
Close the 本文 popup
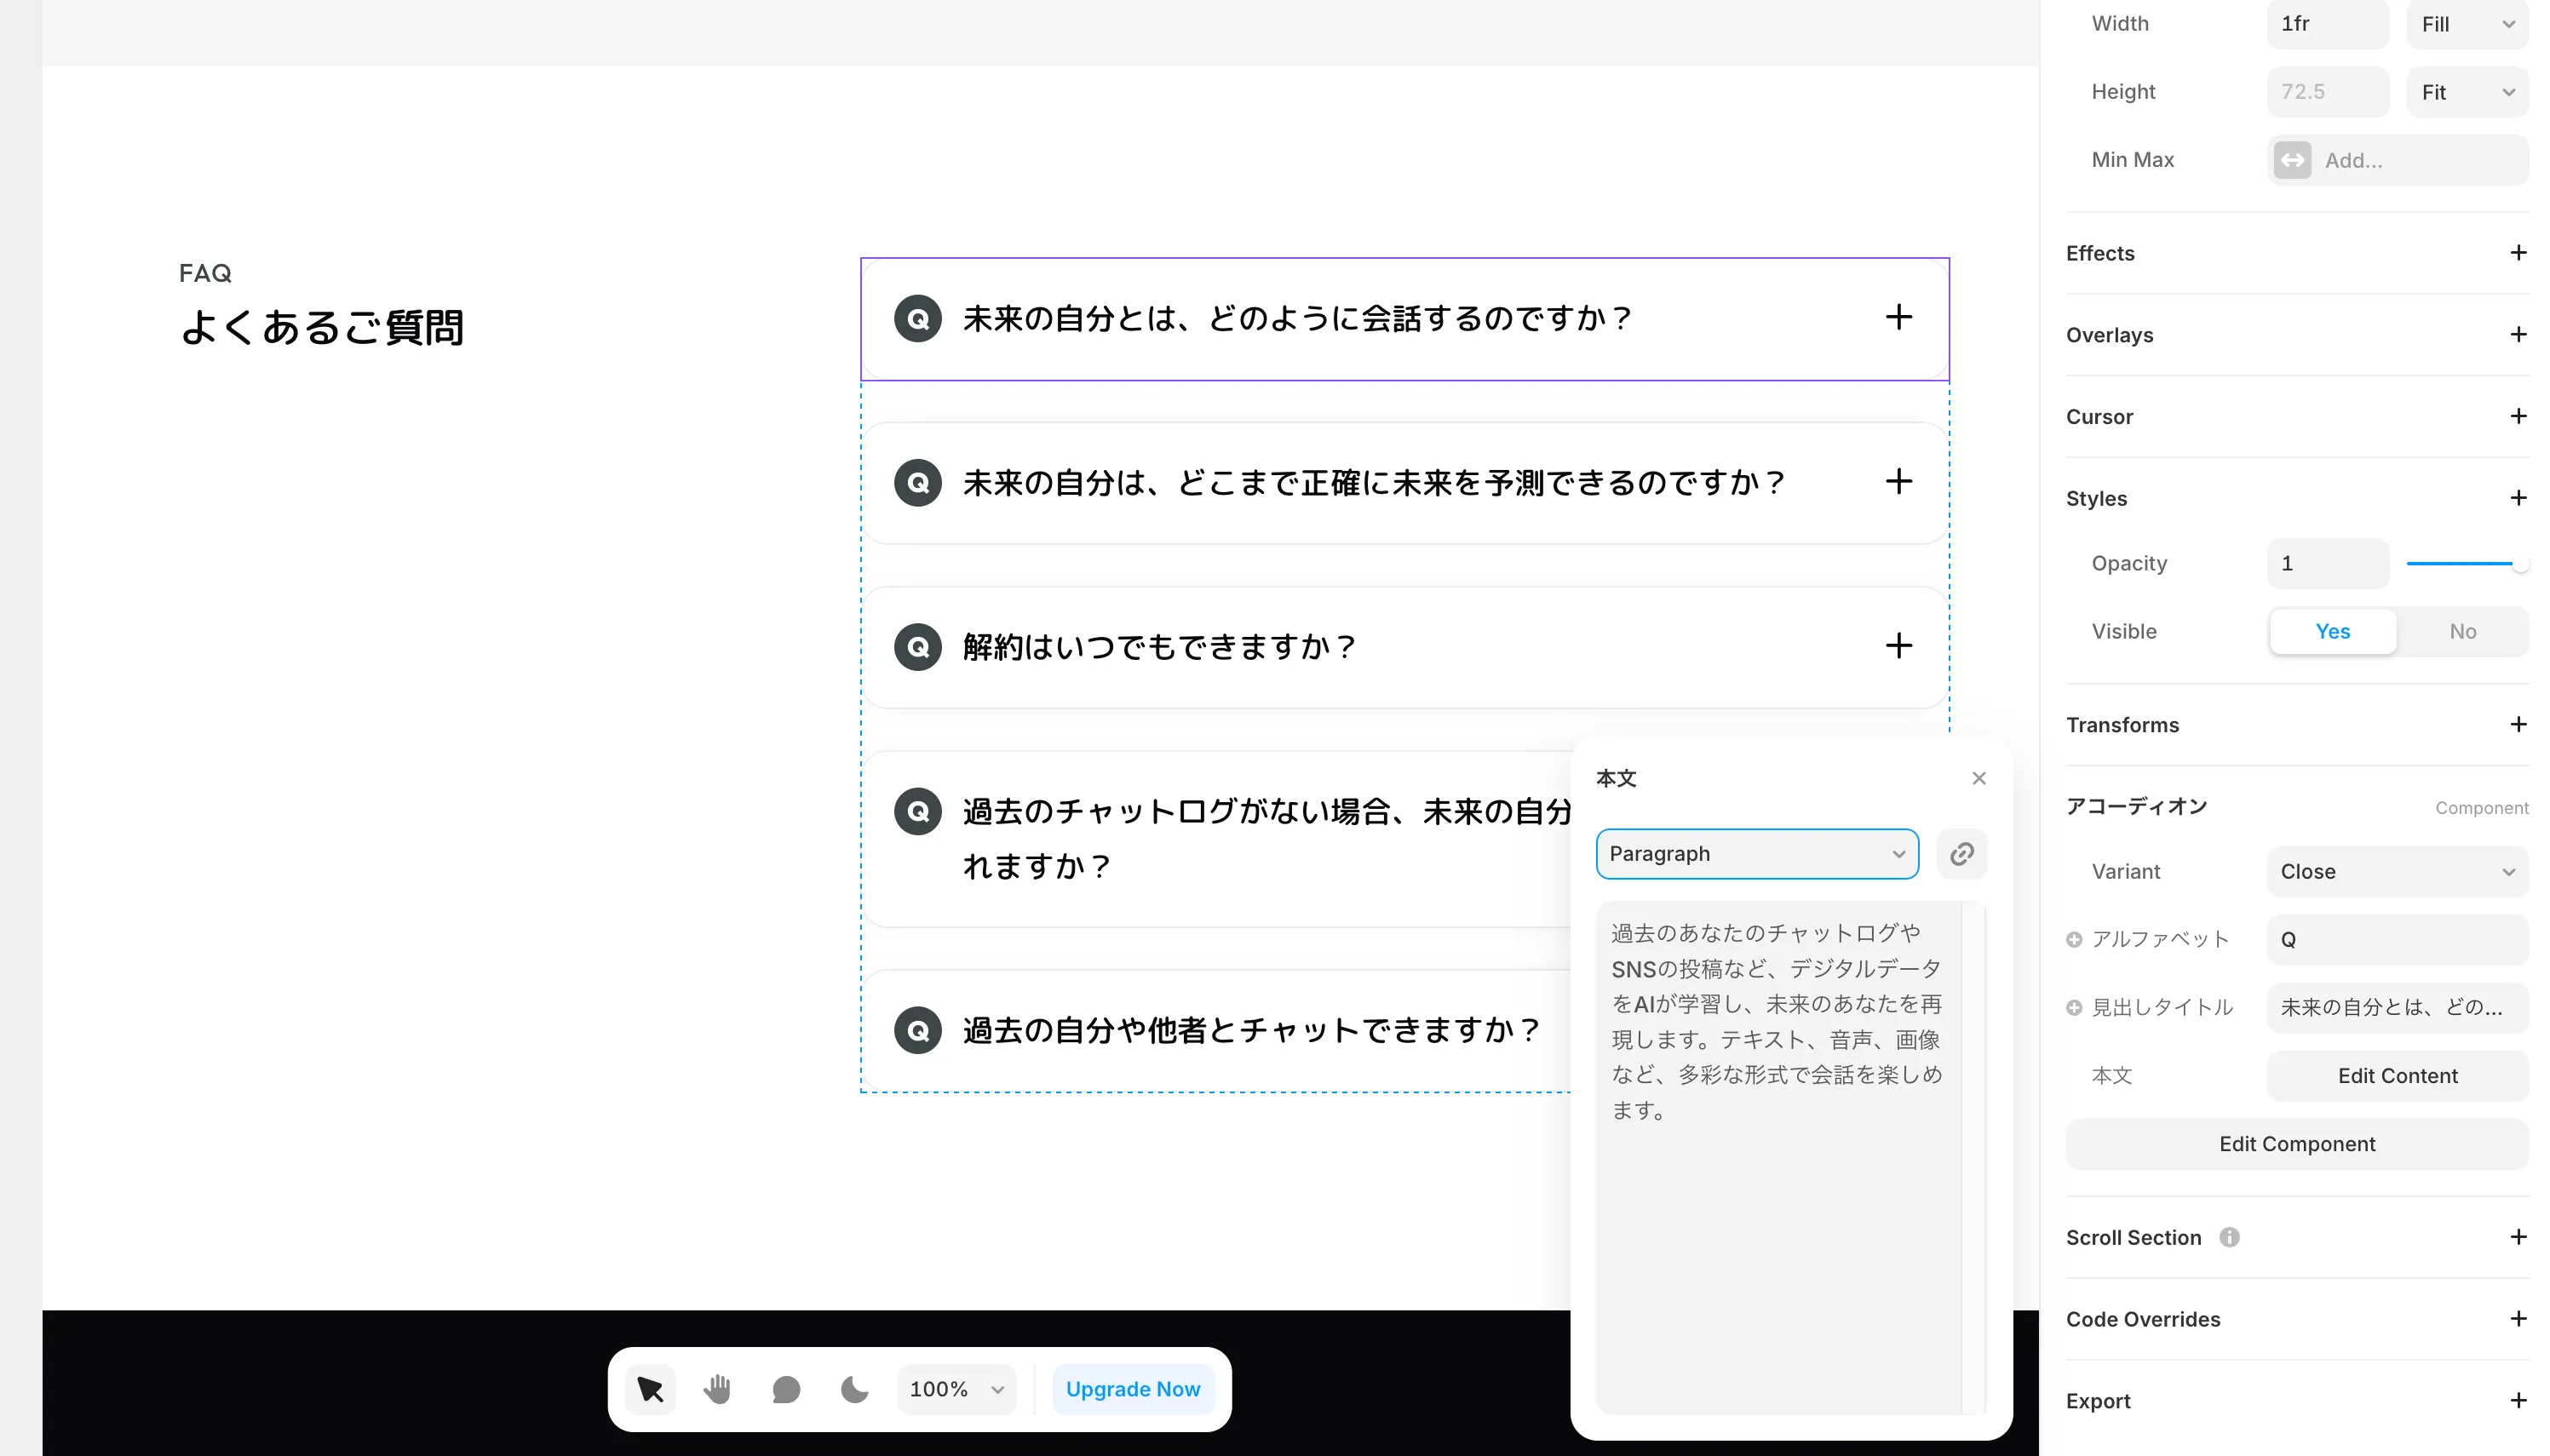tap(1978, 778)
